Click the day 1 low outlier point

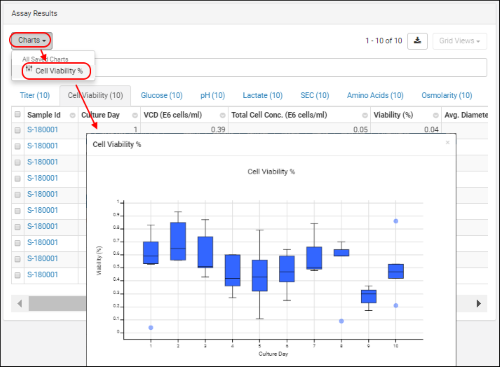151,328
